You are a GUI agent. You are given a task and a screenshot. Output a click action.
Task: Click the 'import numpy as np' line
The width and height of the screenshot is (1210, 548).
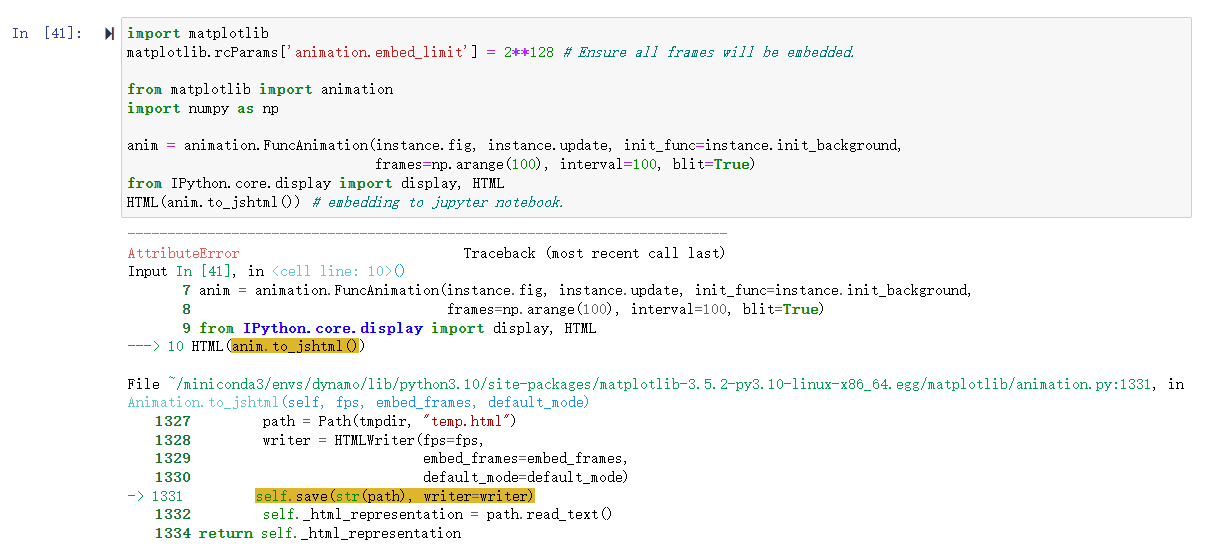[203, 108]
